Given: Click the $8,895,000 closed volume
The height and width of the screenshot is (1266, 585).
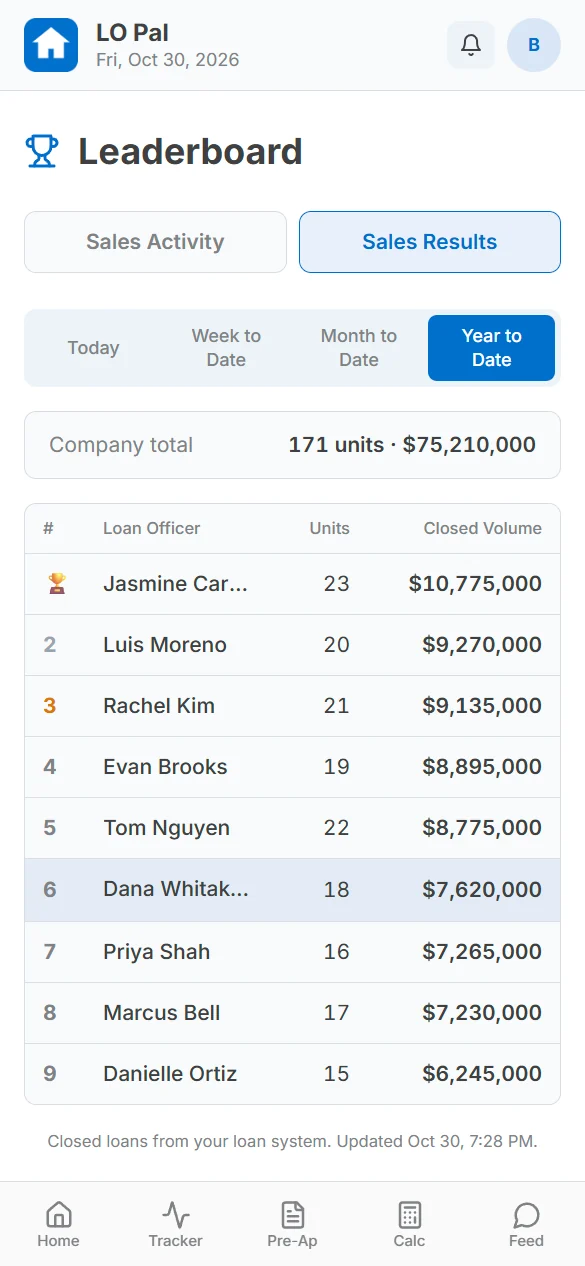Looking at the screenshot, I should 482,767.
